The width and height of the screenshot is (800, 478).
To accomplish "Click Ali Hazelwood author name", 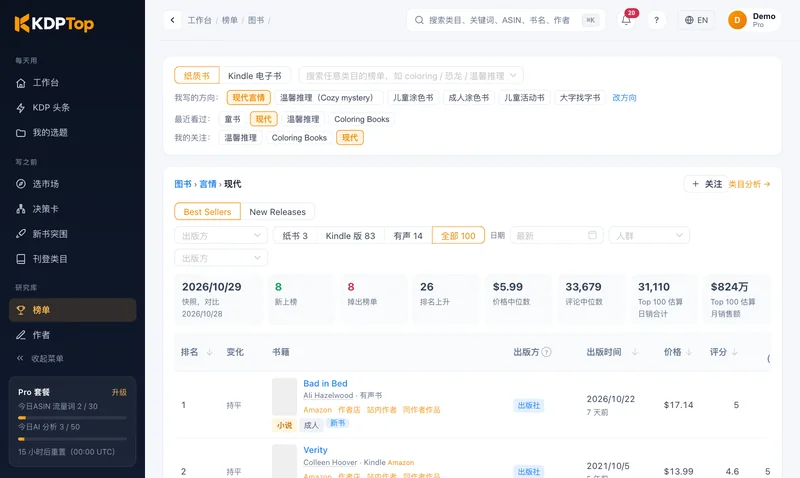I will 328,395.
